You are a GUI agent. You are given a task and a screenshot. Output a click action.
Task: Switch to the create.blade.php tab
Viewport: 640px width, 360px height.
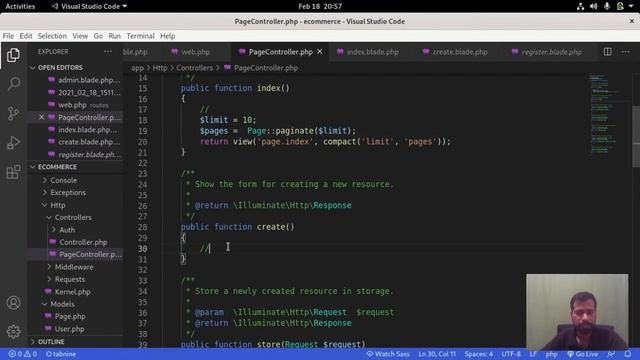tap(460, 52)
